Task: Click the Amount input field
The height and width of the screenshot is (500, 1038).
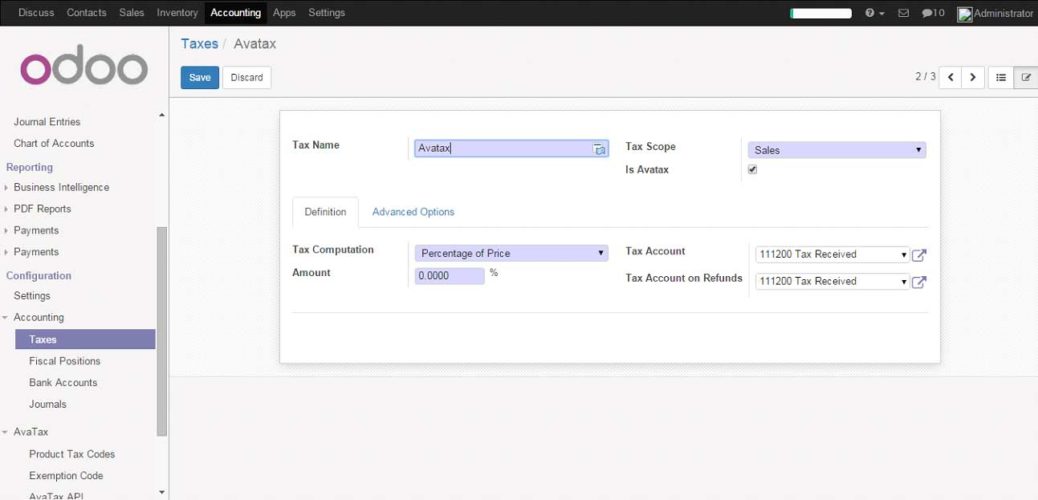Action: (x=449, y=276)
